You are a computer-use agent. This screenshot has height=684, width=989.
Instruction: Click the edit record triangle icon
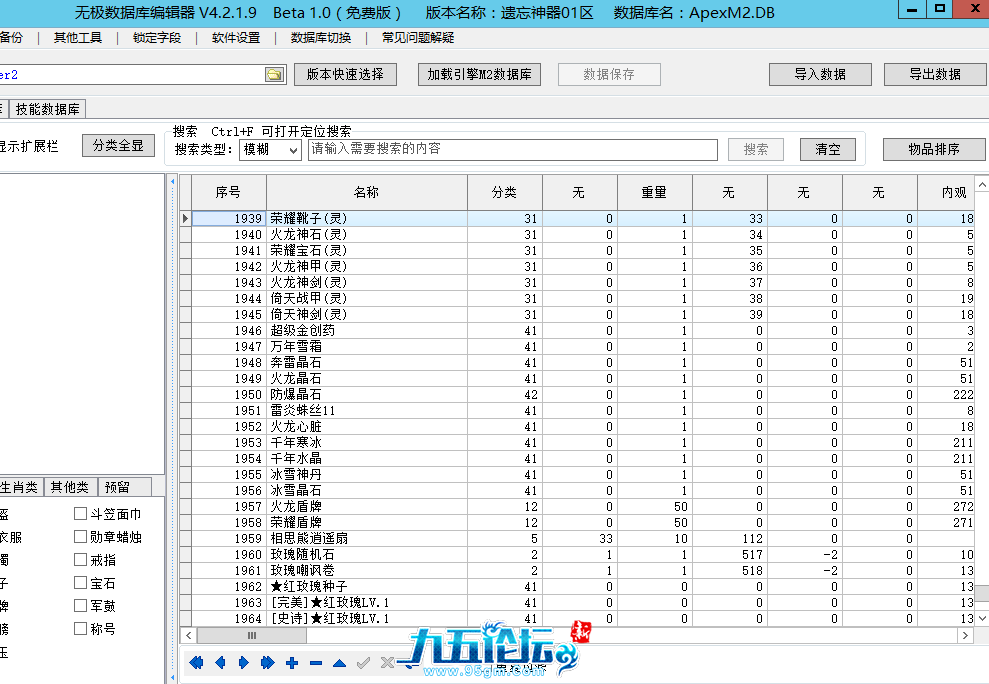(x=340, y=662)
